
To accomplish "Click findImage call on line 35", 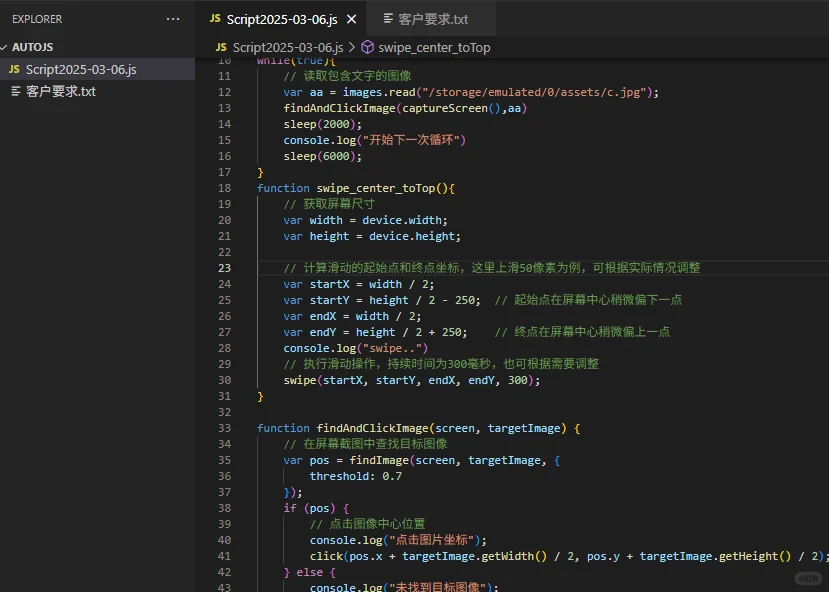I will (x=379, y=460).
